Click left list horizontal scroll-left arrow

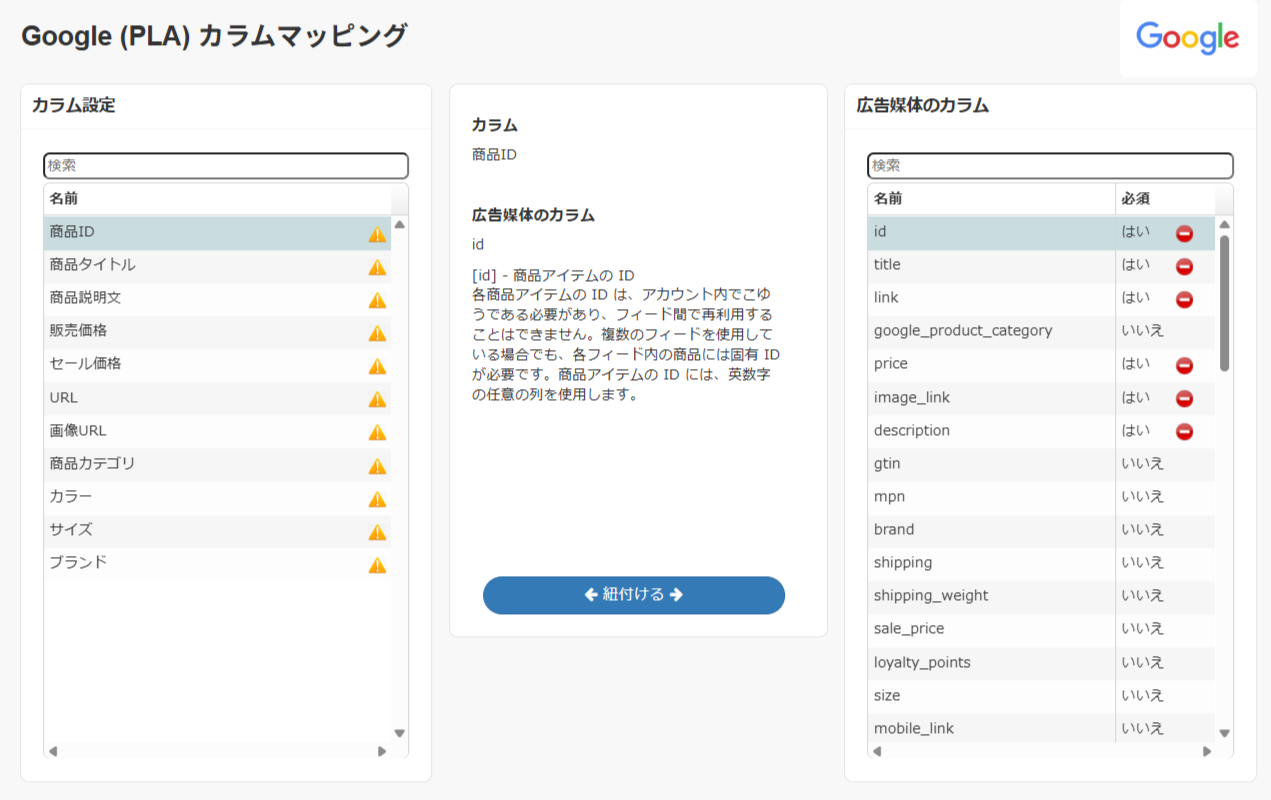53,751
